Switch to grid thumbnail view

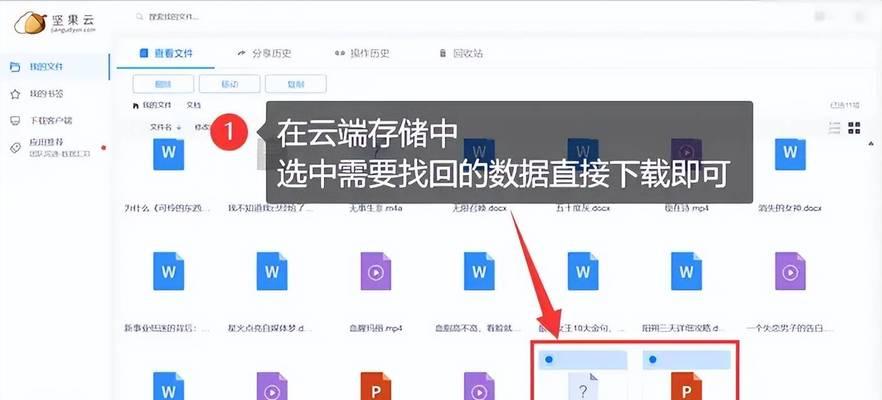click(854, 128)
